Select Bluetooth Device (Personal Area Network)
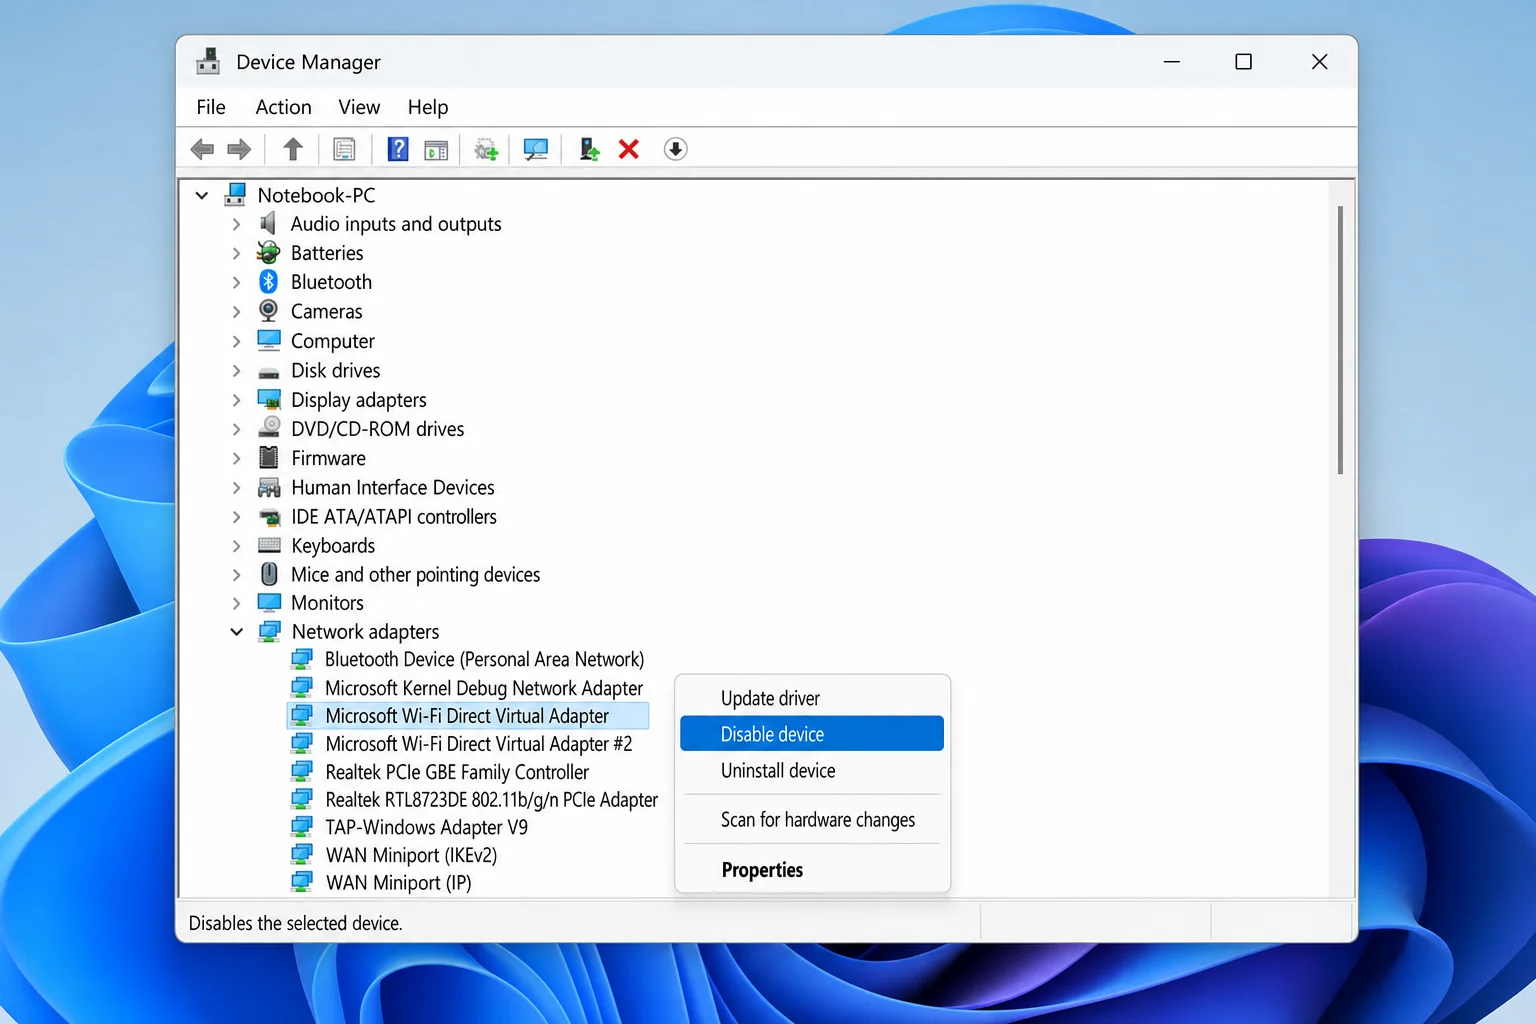The height and width of the screenshot is (1024, 1536). 484,660
